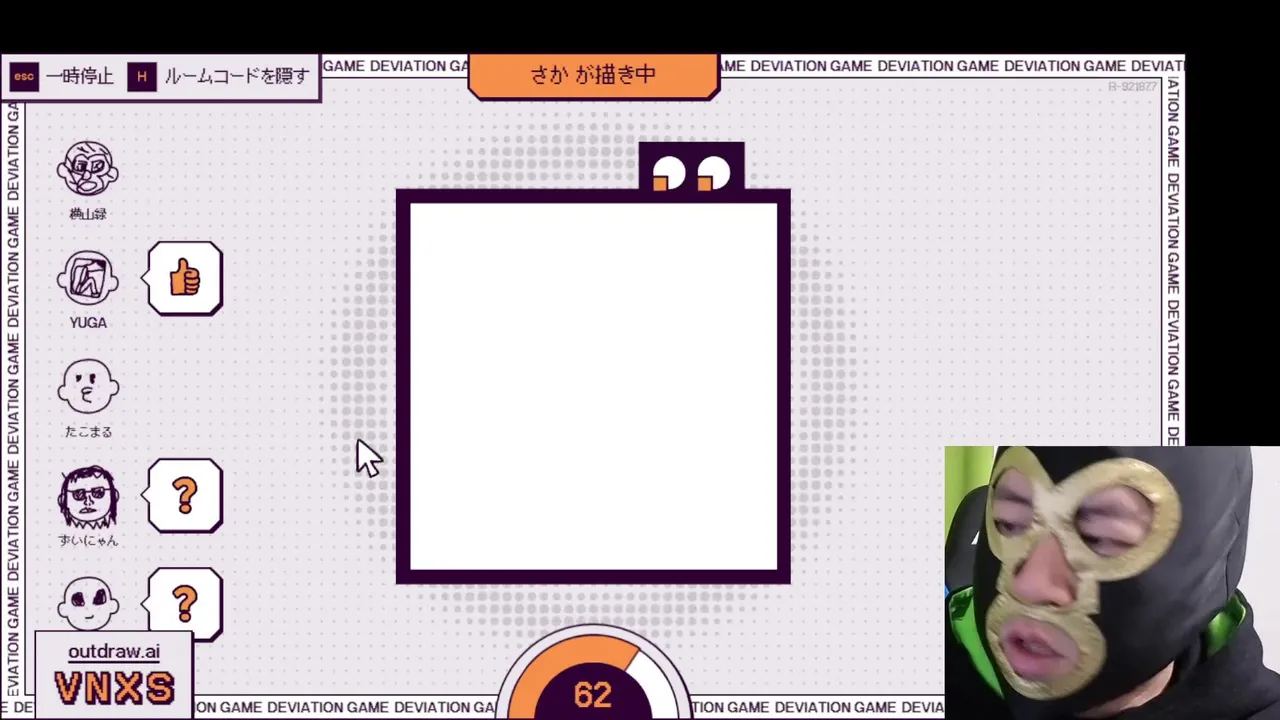Click the YUGA player name label
1280x720 pixels.
tap(88, 322)
